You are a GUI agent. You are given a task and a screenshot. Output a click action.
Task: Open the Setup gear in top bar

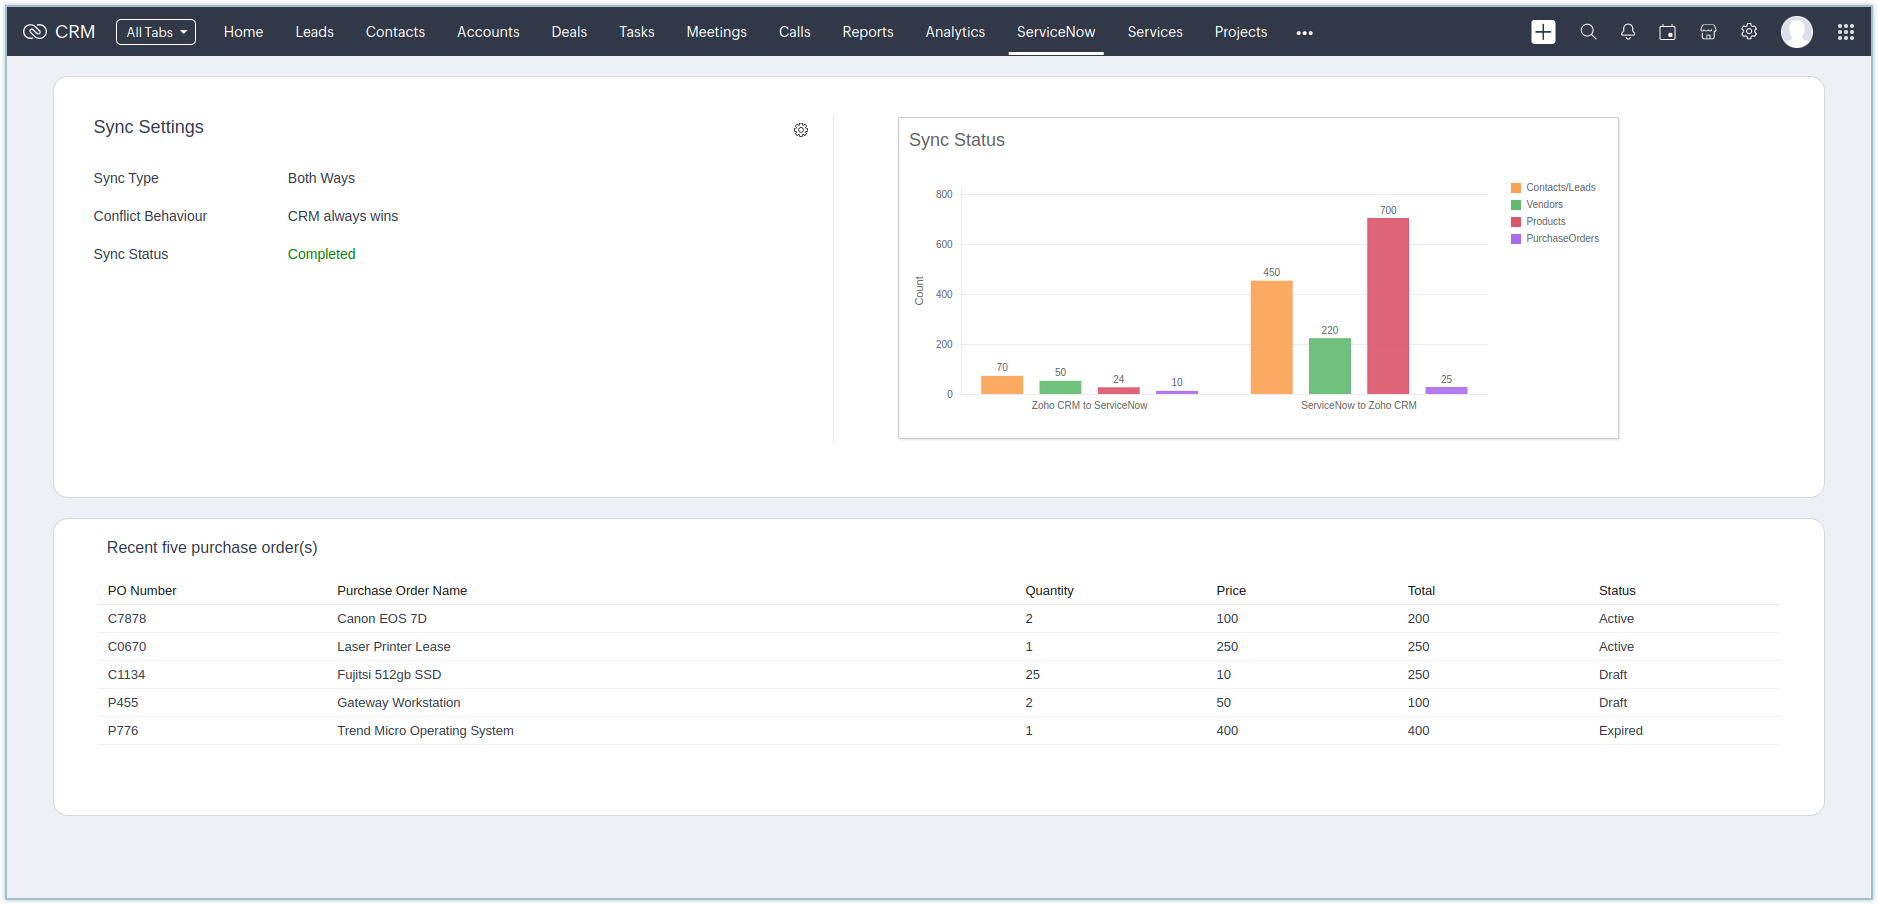point(1749,32)
